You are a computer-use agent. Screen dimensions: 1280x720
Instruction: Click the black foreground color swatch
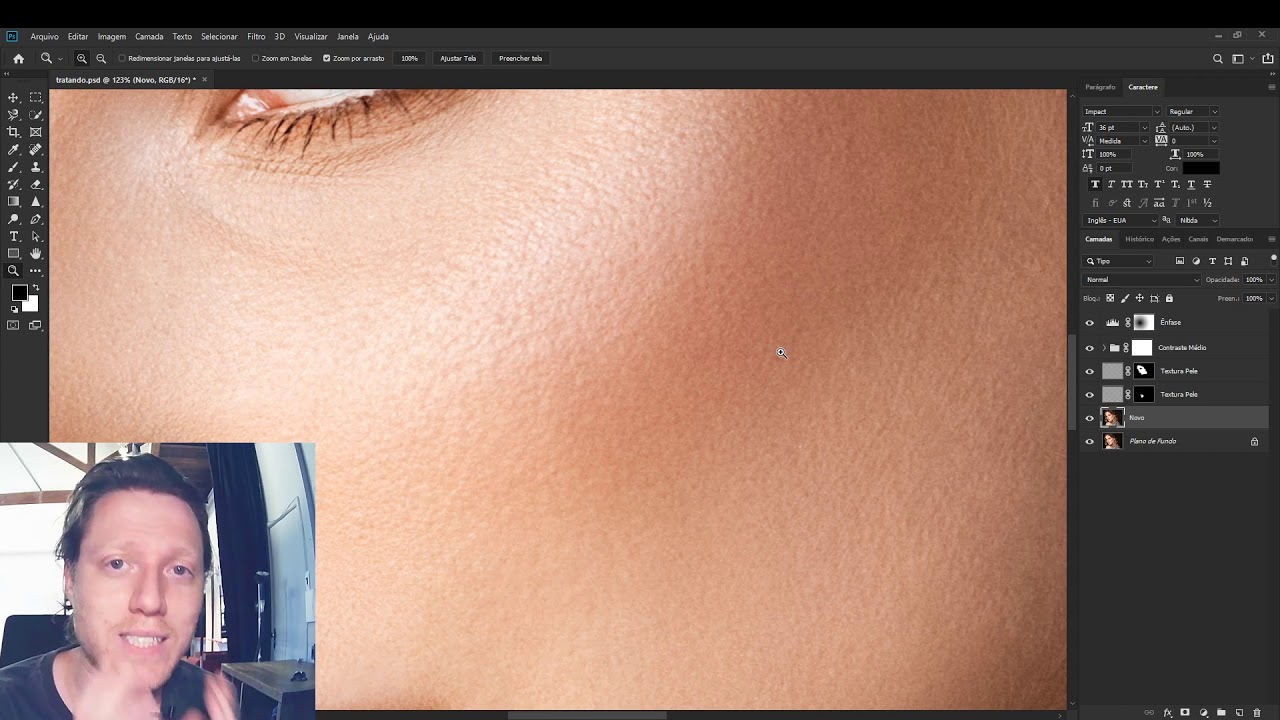click(19, 293)
